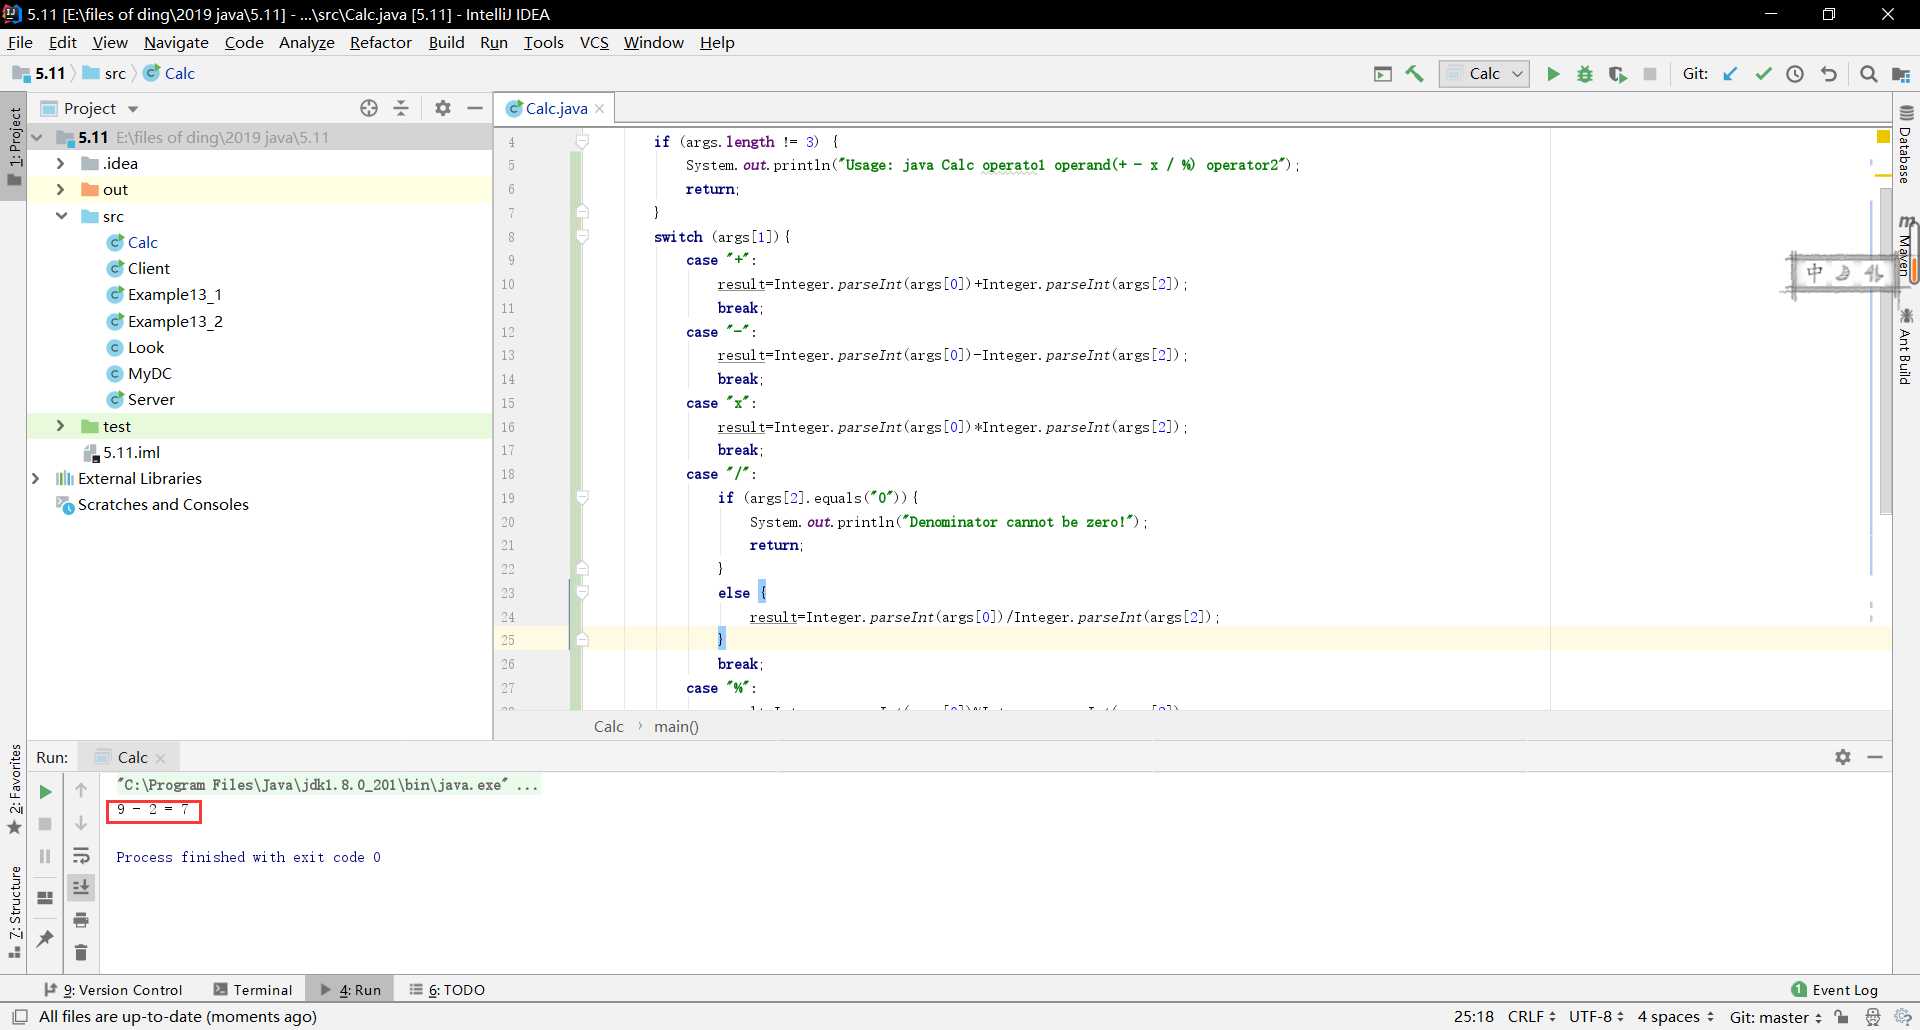Collapse all in Project panel
This screenshot has width=1920, height=1030.
pos(401,108)
